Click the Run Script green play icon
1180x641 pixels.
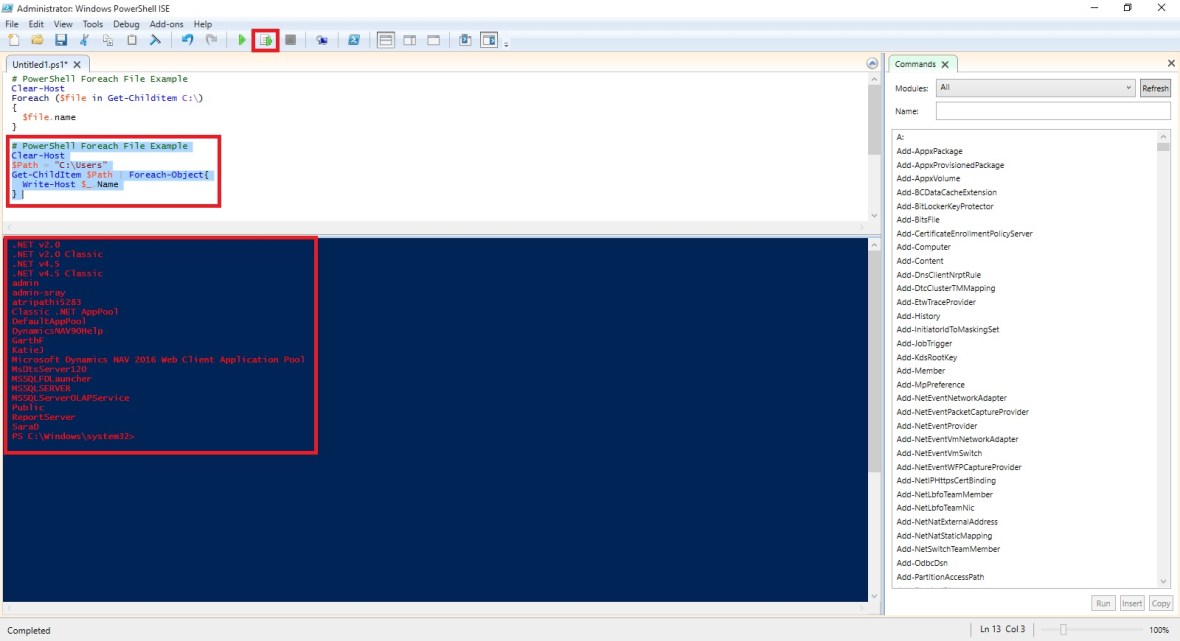(242, 40)
